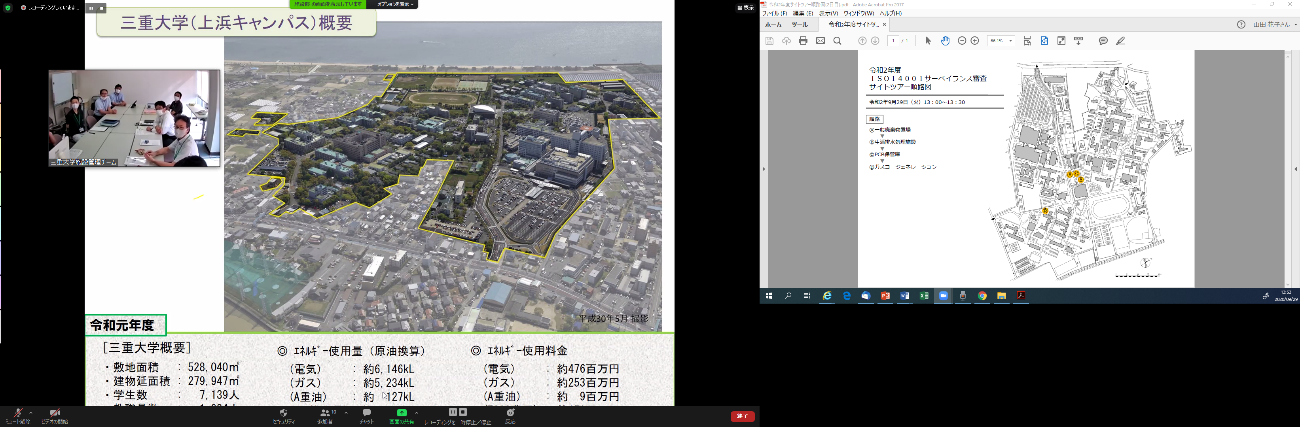Click the Zoom stop video icon
The width and height of the screenshot is (1300, 427).
tap(54, 412)
